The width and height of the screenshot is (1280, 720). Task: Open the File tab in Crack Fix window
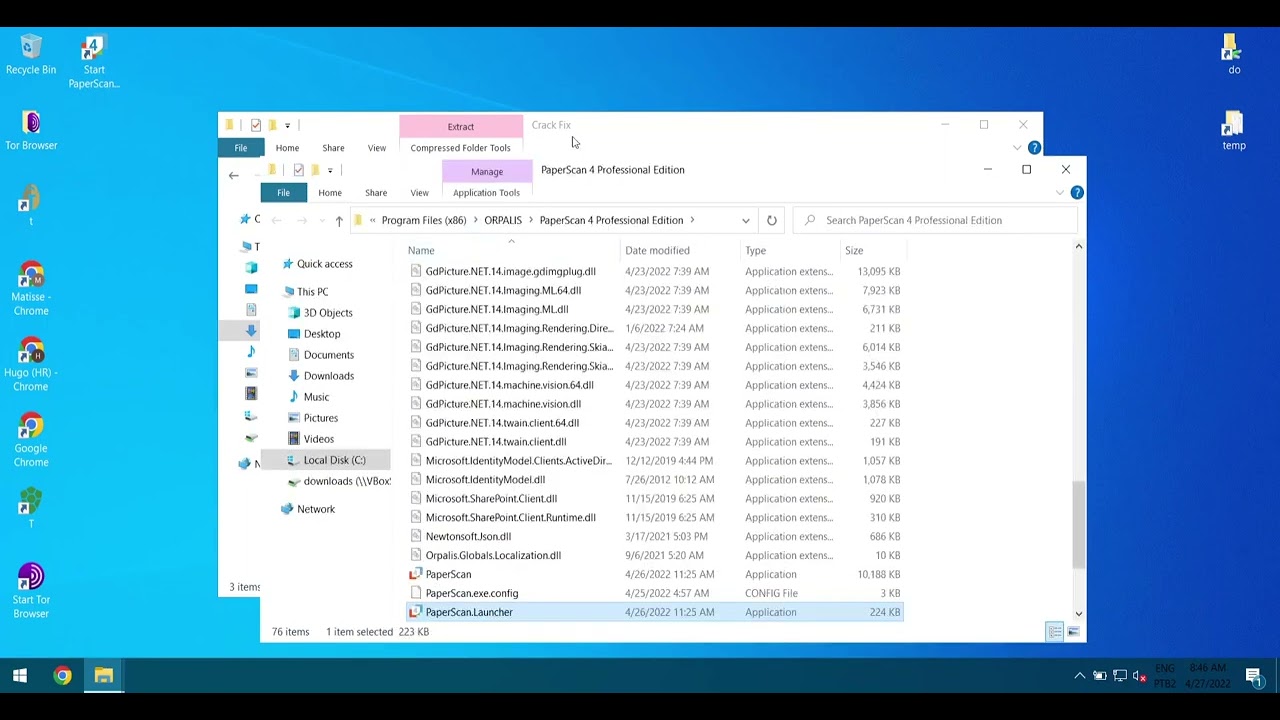(241, 148)
